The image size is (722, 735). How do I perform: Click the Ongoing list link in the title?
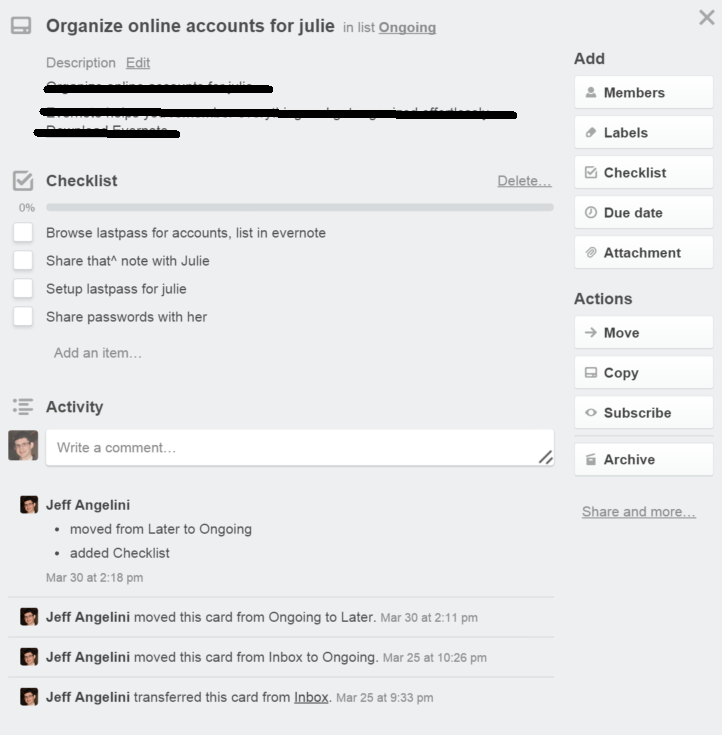coord(407,28)
